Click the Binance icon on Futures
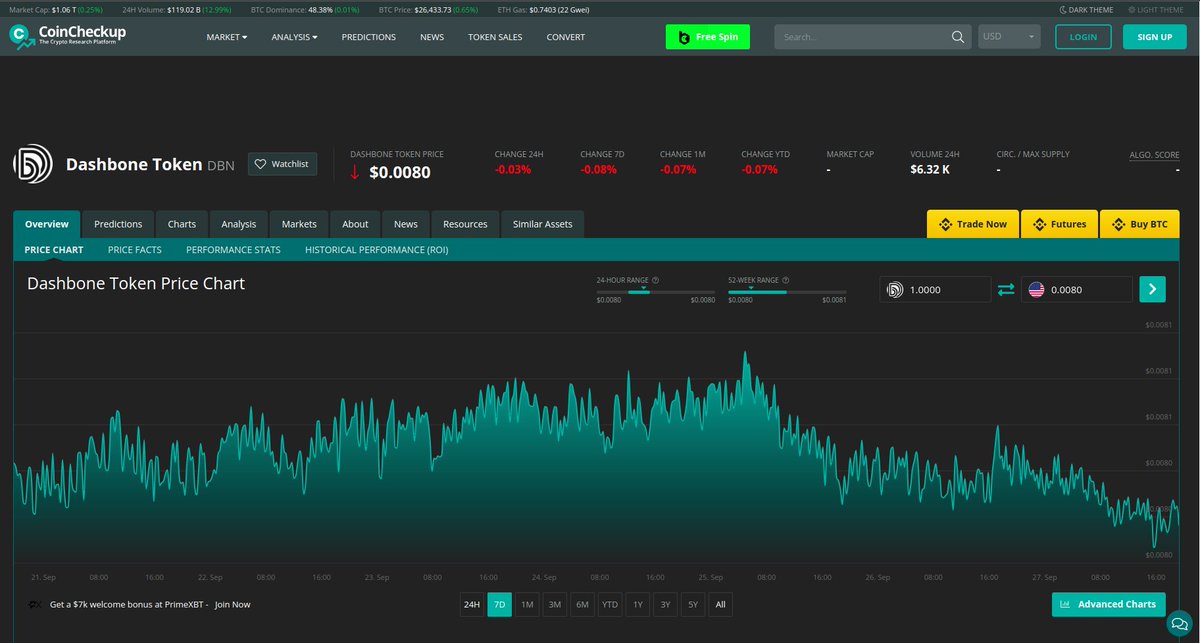 1038,224
